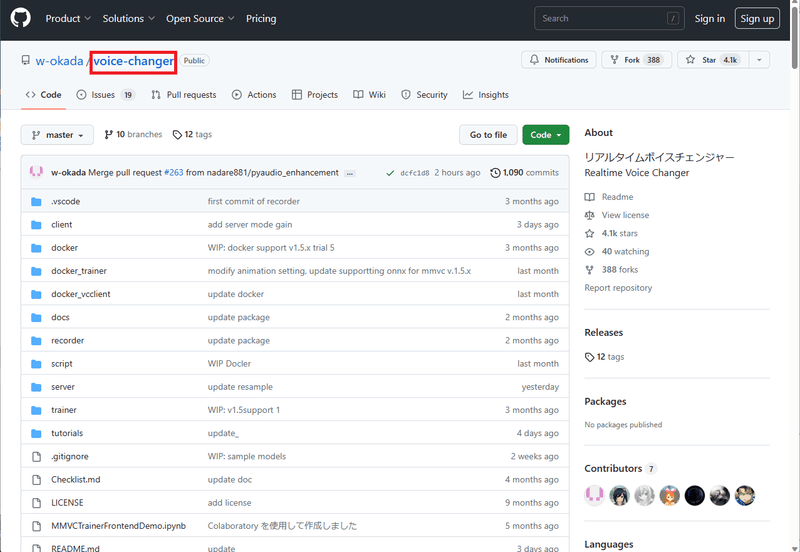800x552 pixels.
Task: View the 4.1k stars link
Action: tap(611, 233)
